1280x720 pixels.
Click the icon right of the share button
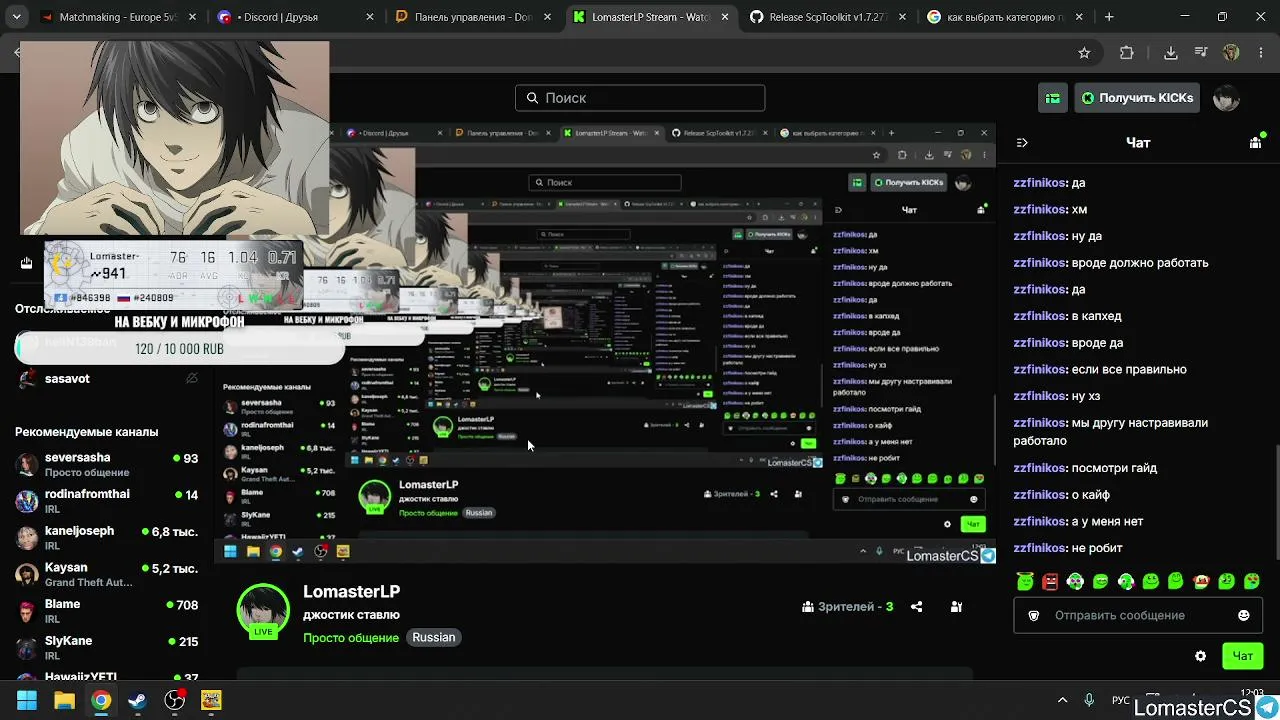click(956, 607)
